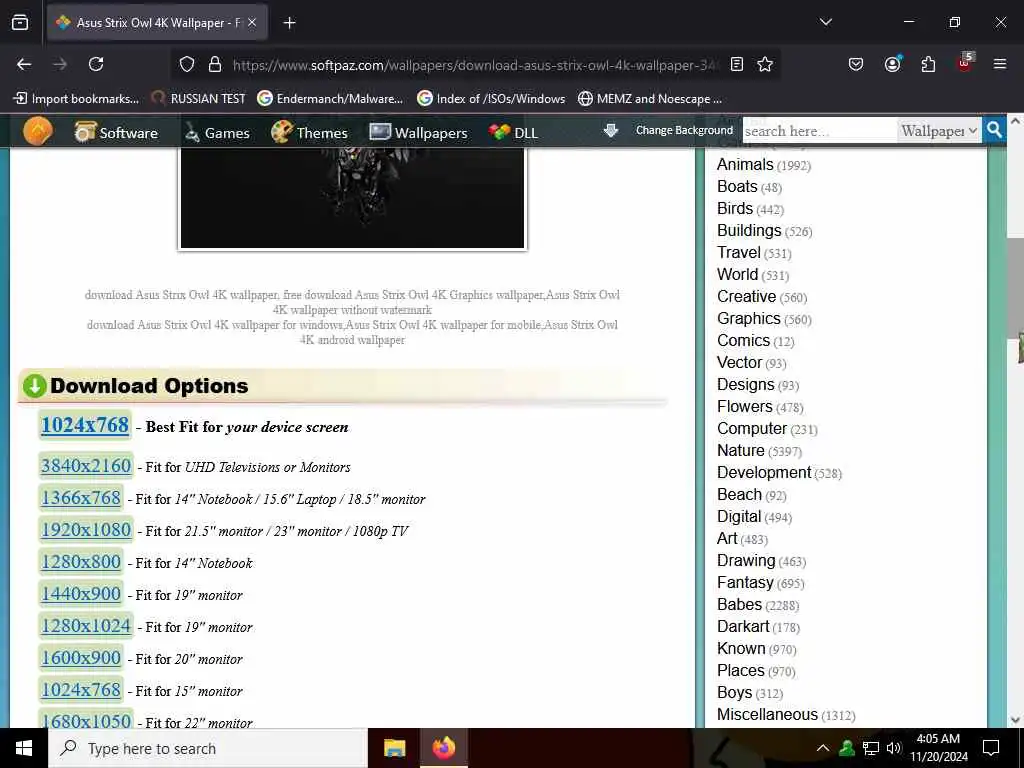The image size is (1024, 768).
Task: Open a new tab with plus button
Action: click(289, 23)
